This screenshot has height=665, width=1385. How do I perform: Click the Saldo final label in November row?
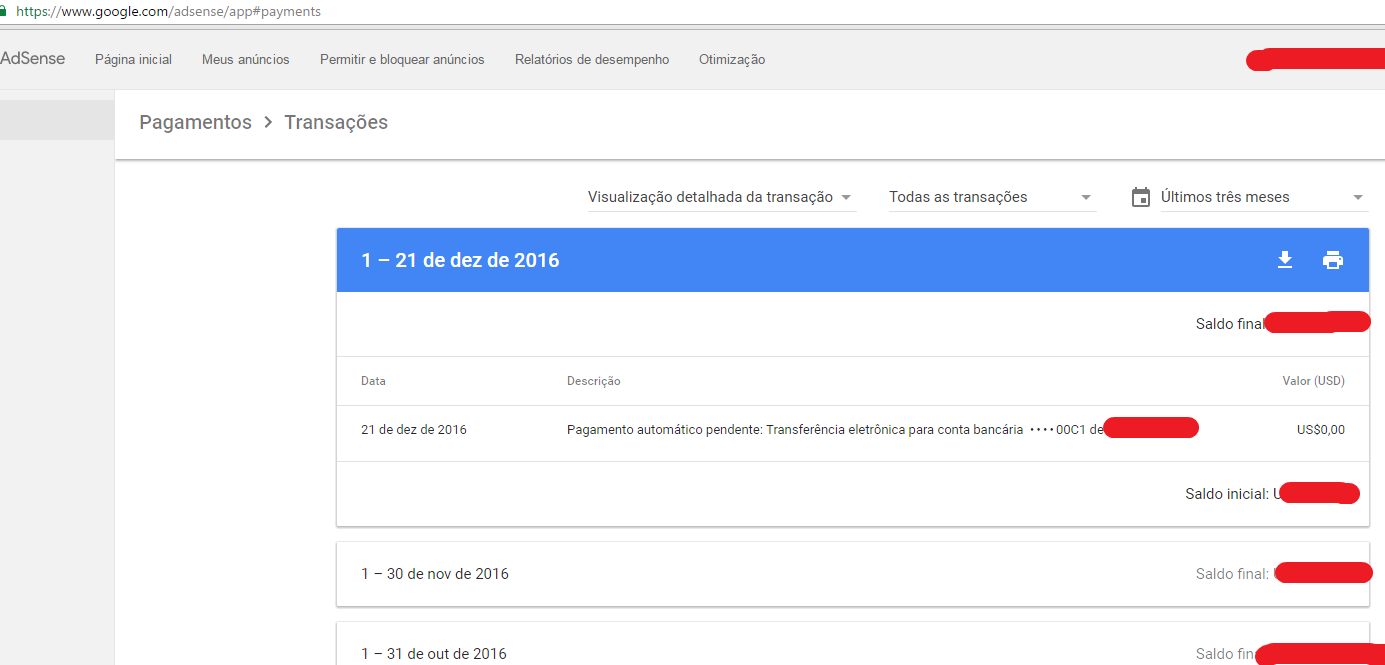(1232, 574)
